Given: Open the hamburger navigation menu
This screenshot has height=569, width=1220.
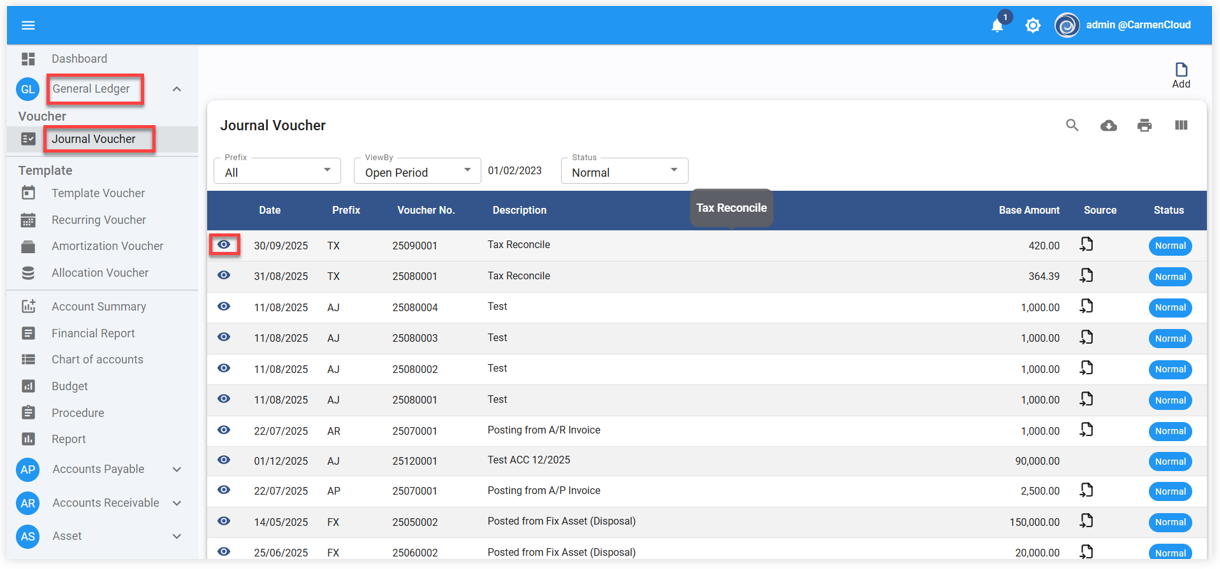Looking at the screenshot, I should click(x=28, y=25).
